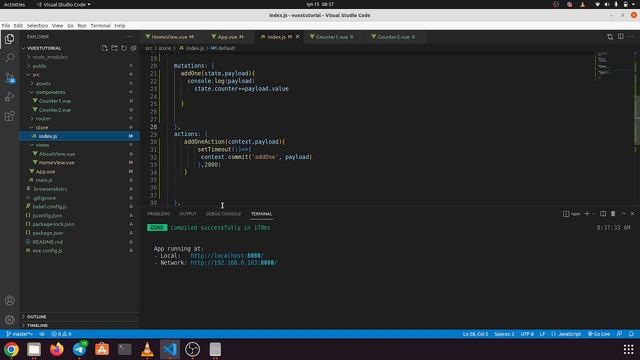The image size is (640, 360).
Task: Close the index.js editor tab
Action: [298, 37]
